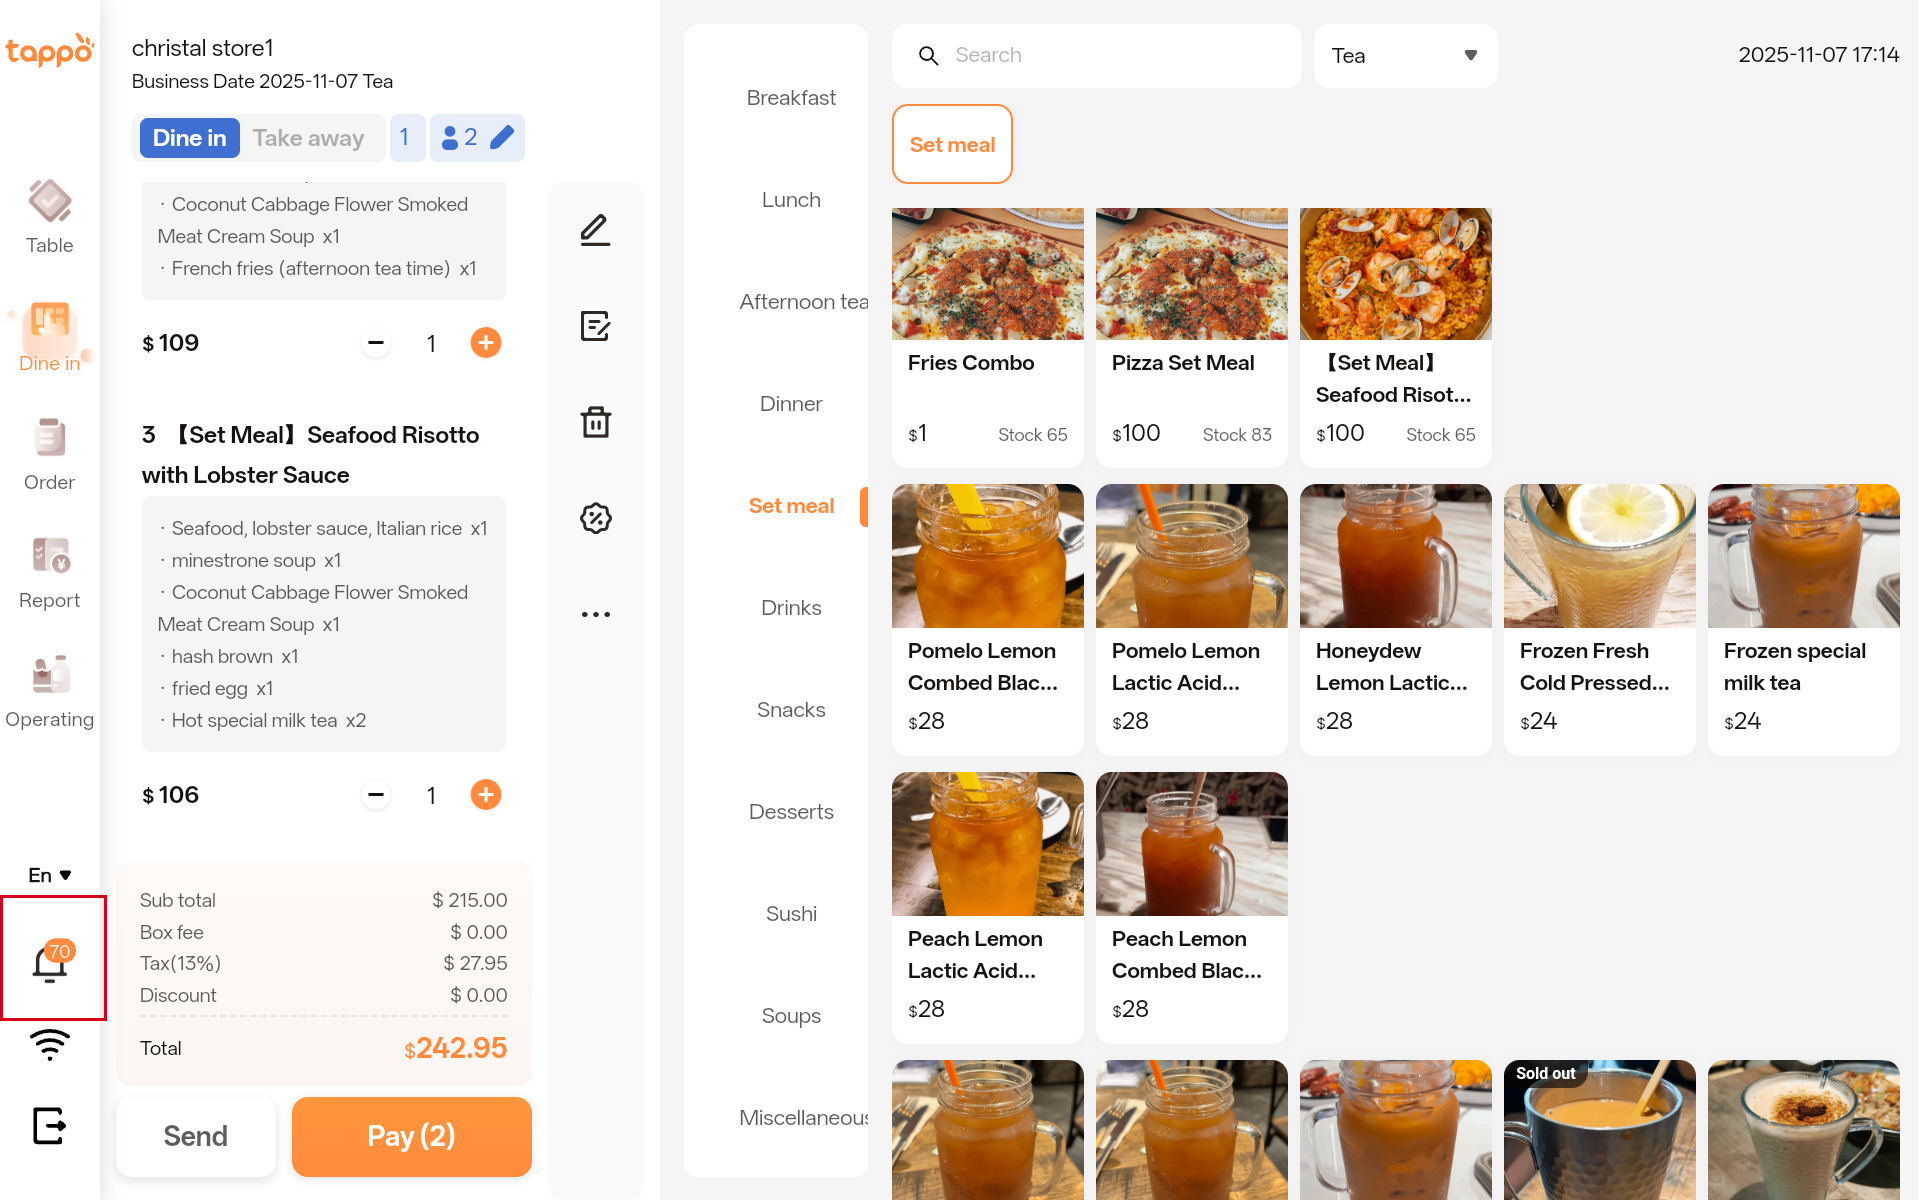Select the Dine in order type
This screenshot has width=1920, height=1200.
click(x=189, y=138)
